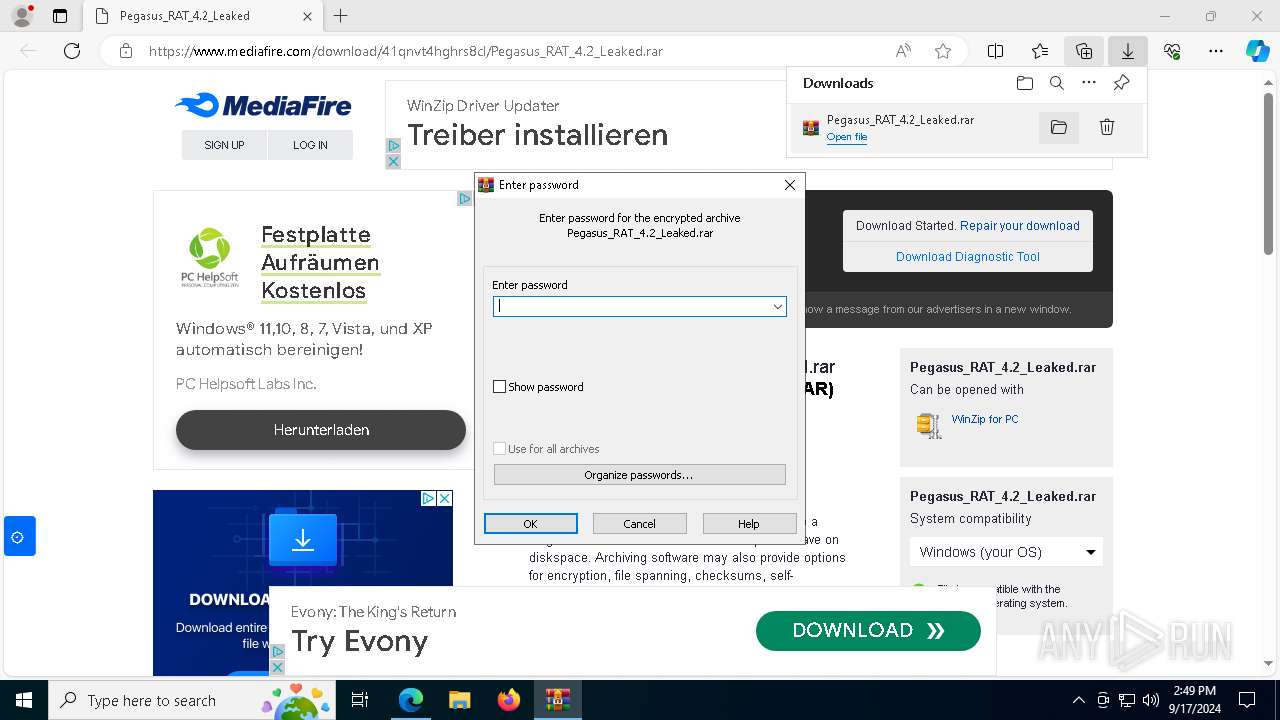The image size is (1280, 720).
Task: Show hidden system tray icons
Action: click(x=1078, y=700)
